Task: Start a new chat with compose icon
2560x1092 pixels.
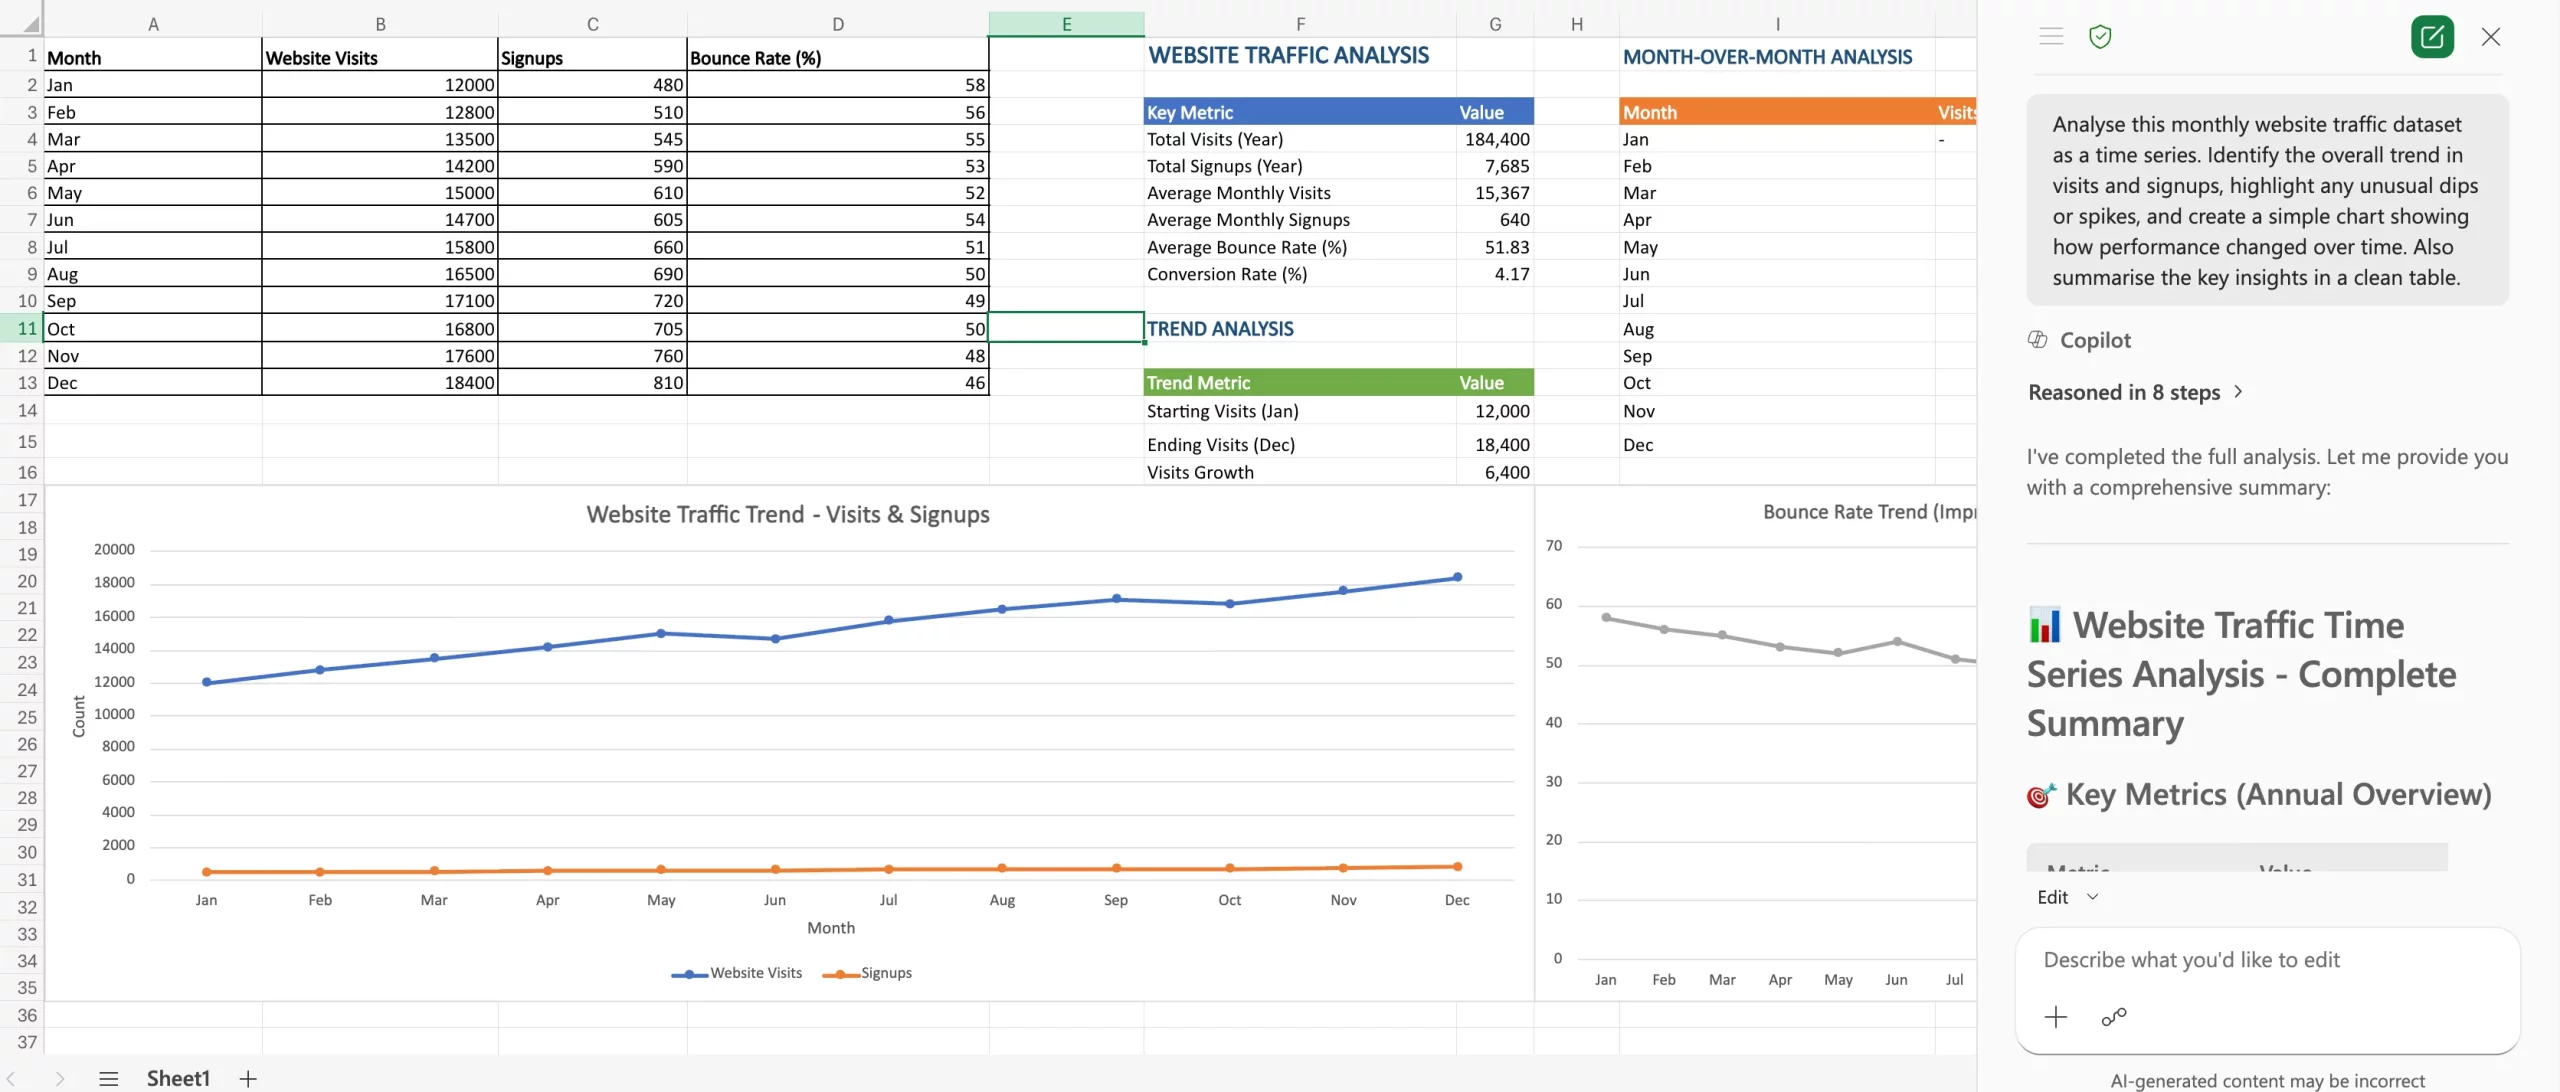Action: [2432, 37]
